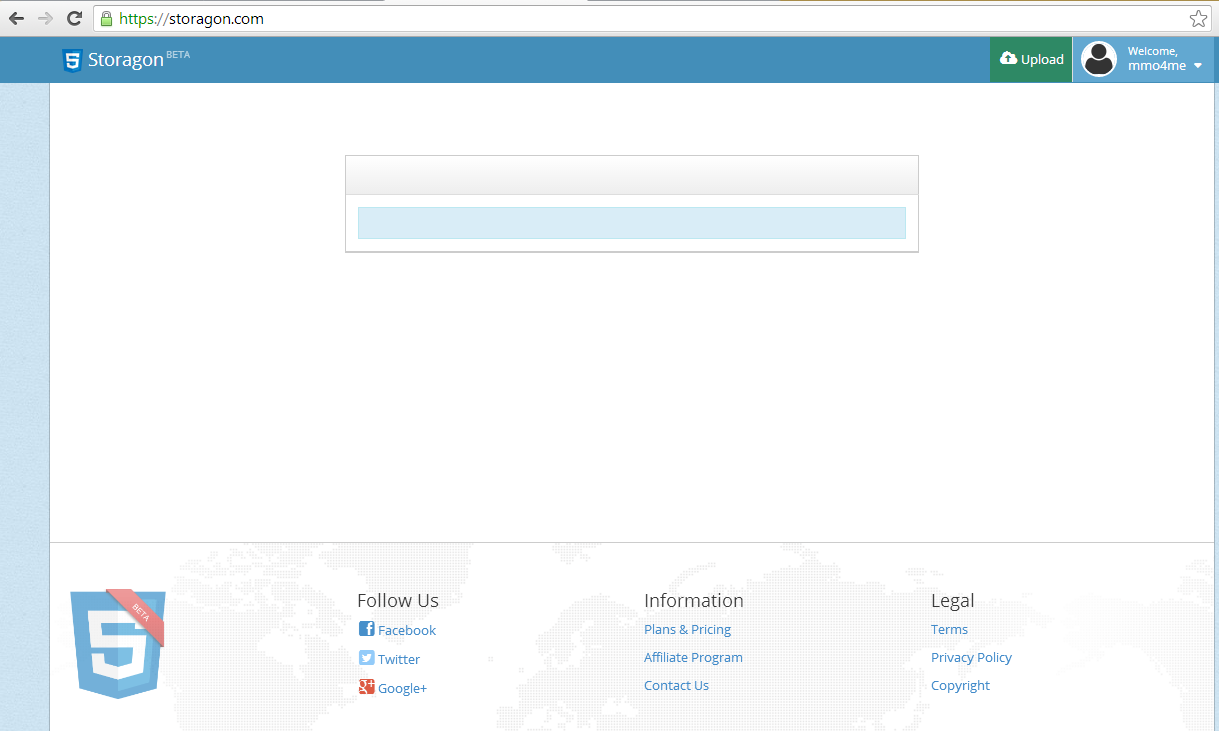The image size is (1219, 731).
Task: Click the Legal heading
Action: tap(952, 601)
